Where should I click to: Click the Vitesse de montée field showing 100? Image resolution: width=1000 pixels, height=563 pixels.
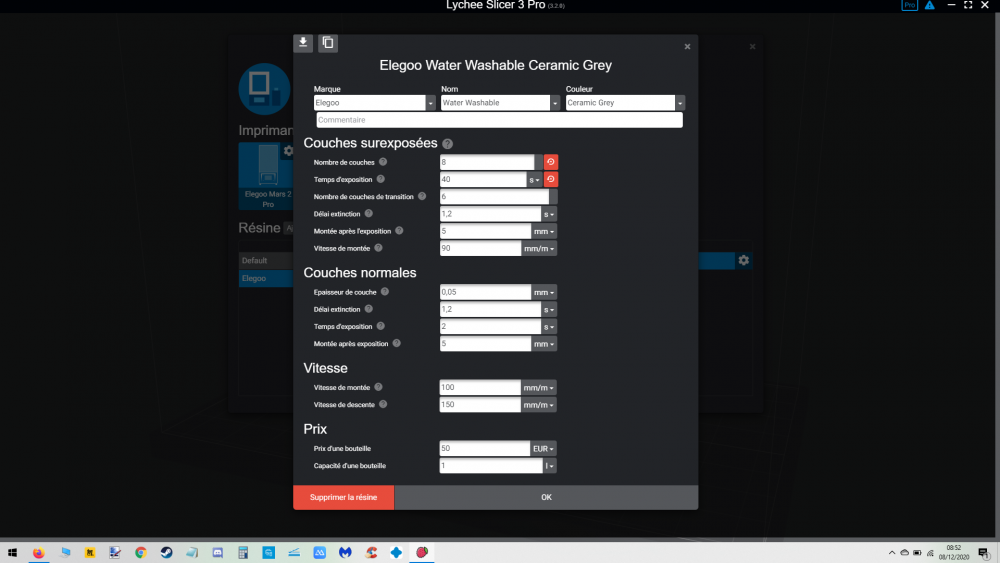pyautogui.click(x=480, y=387)
